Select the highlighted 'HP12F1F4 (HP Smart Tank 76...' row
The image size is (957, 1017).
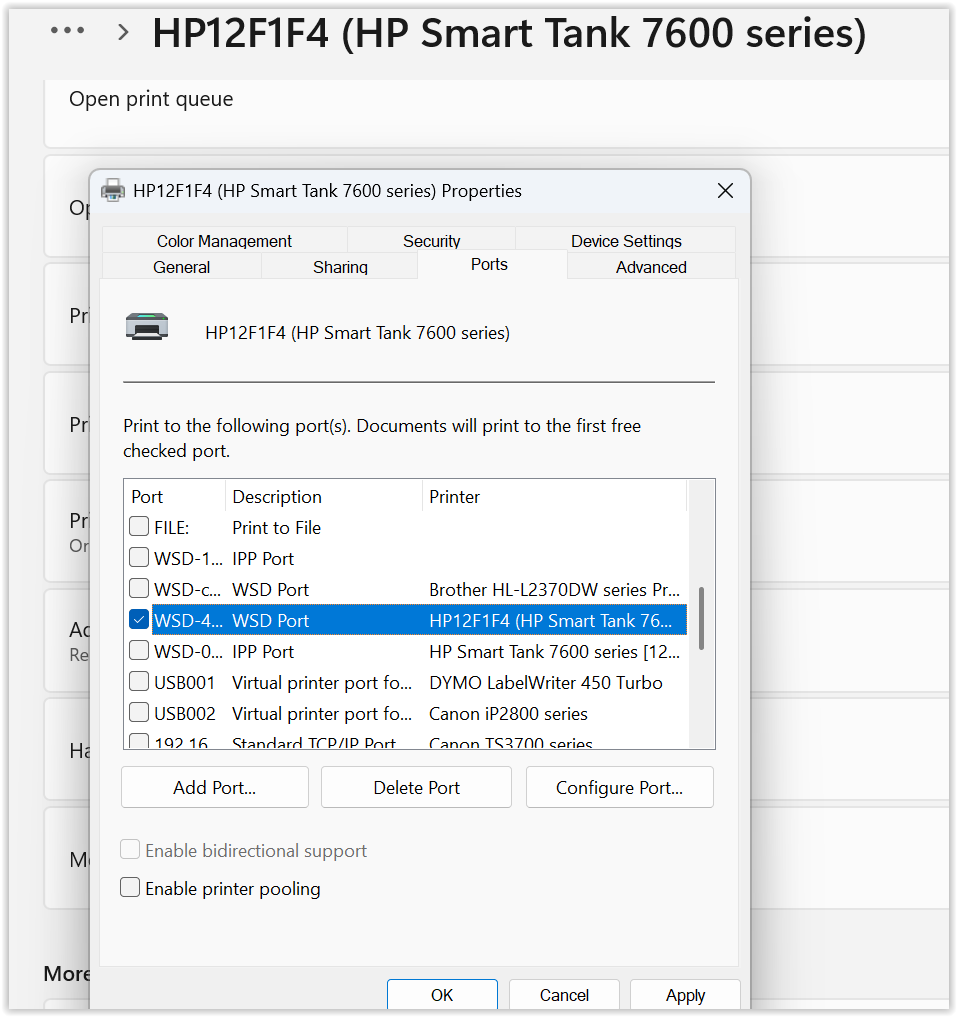pyautogui.click(x=419, y=620)
